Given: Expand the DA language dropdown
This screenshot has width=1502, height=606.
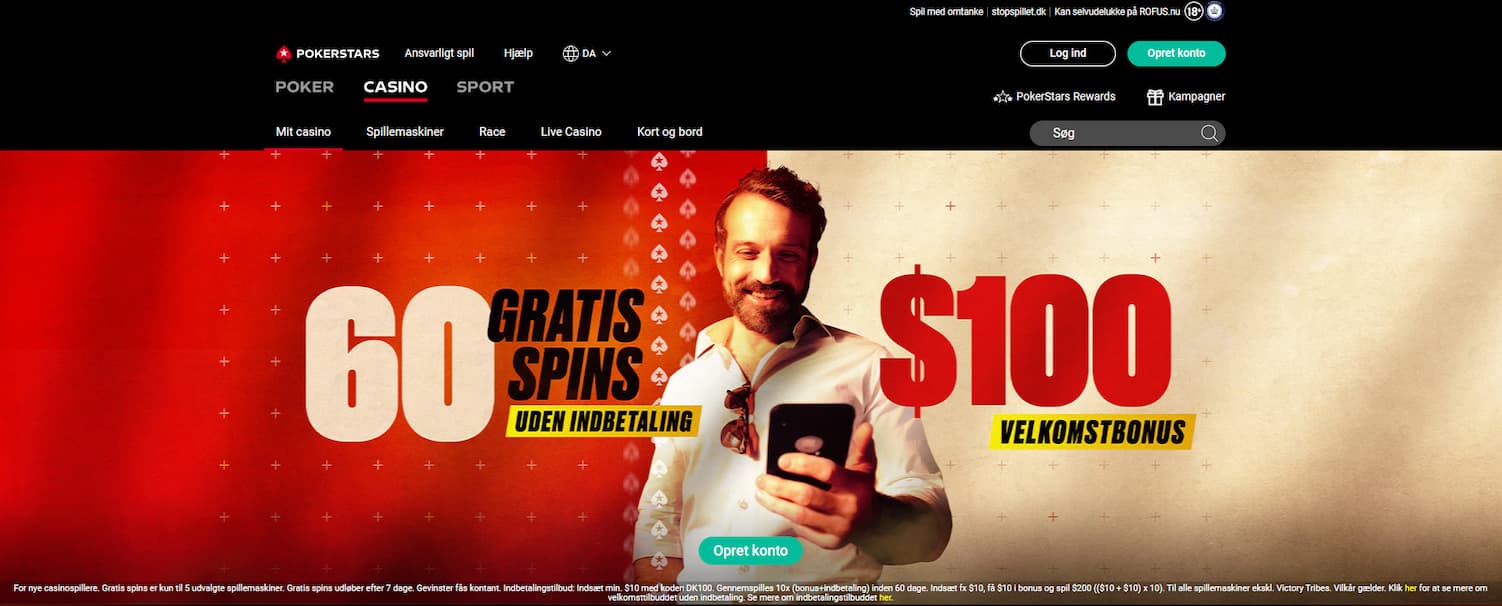Looking at the screenshot, I should click(606, 54).
